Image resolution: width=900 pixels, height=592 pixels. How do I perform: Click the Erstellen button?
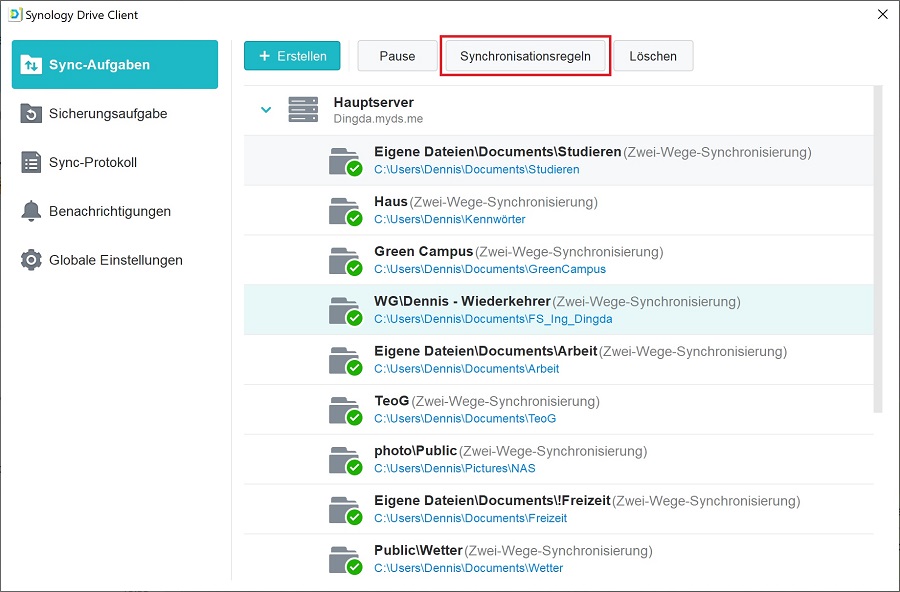[292, 56]
